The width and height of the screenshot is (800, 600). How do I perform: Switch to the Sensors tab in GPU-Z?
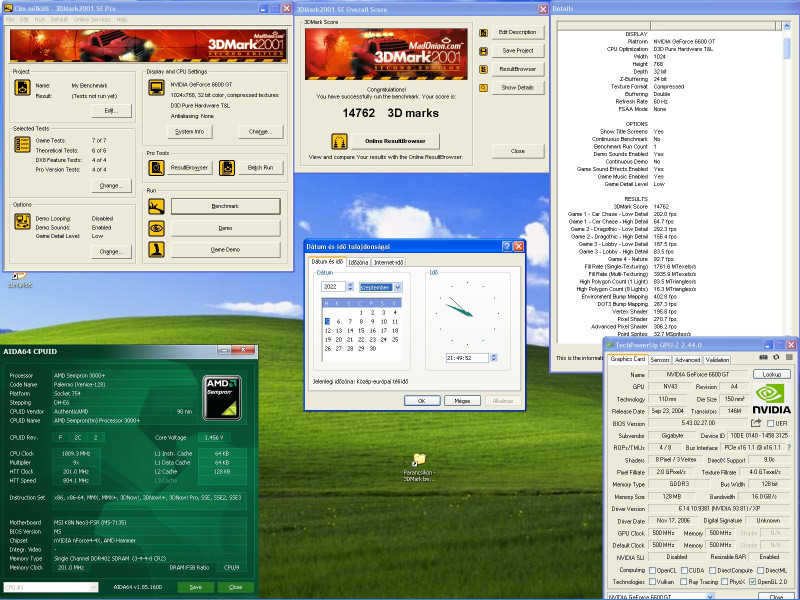click(660, 360)
